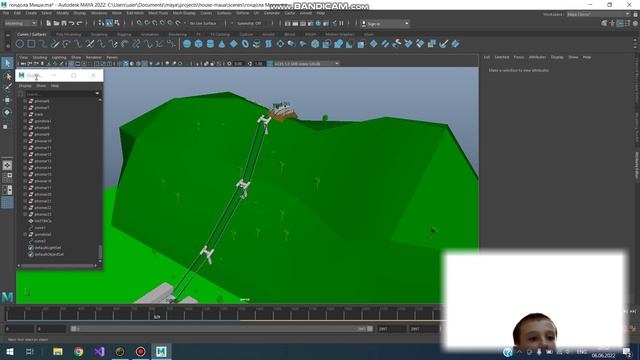Toggle the Attribute Editor panel icon

tap(620, 24)
